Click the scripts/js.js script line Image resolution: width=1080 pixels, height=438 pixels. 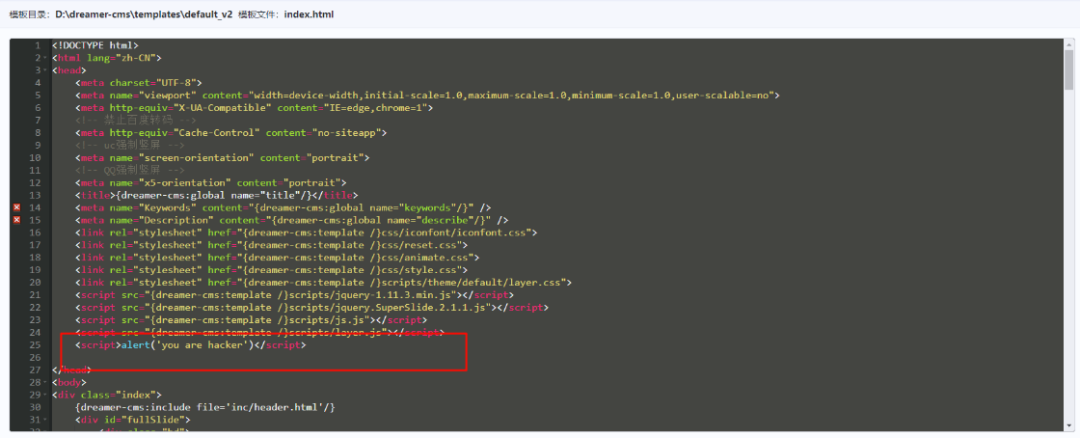click(x=251, y=320)
